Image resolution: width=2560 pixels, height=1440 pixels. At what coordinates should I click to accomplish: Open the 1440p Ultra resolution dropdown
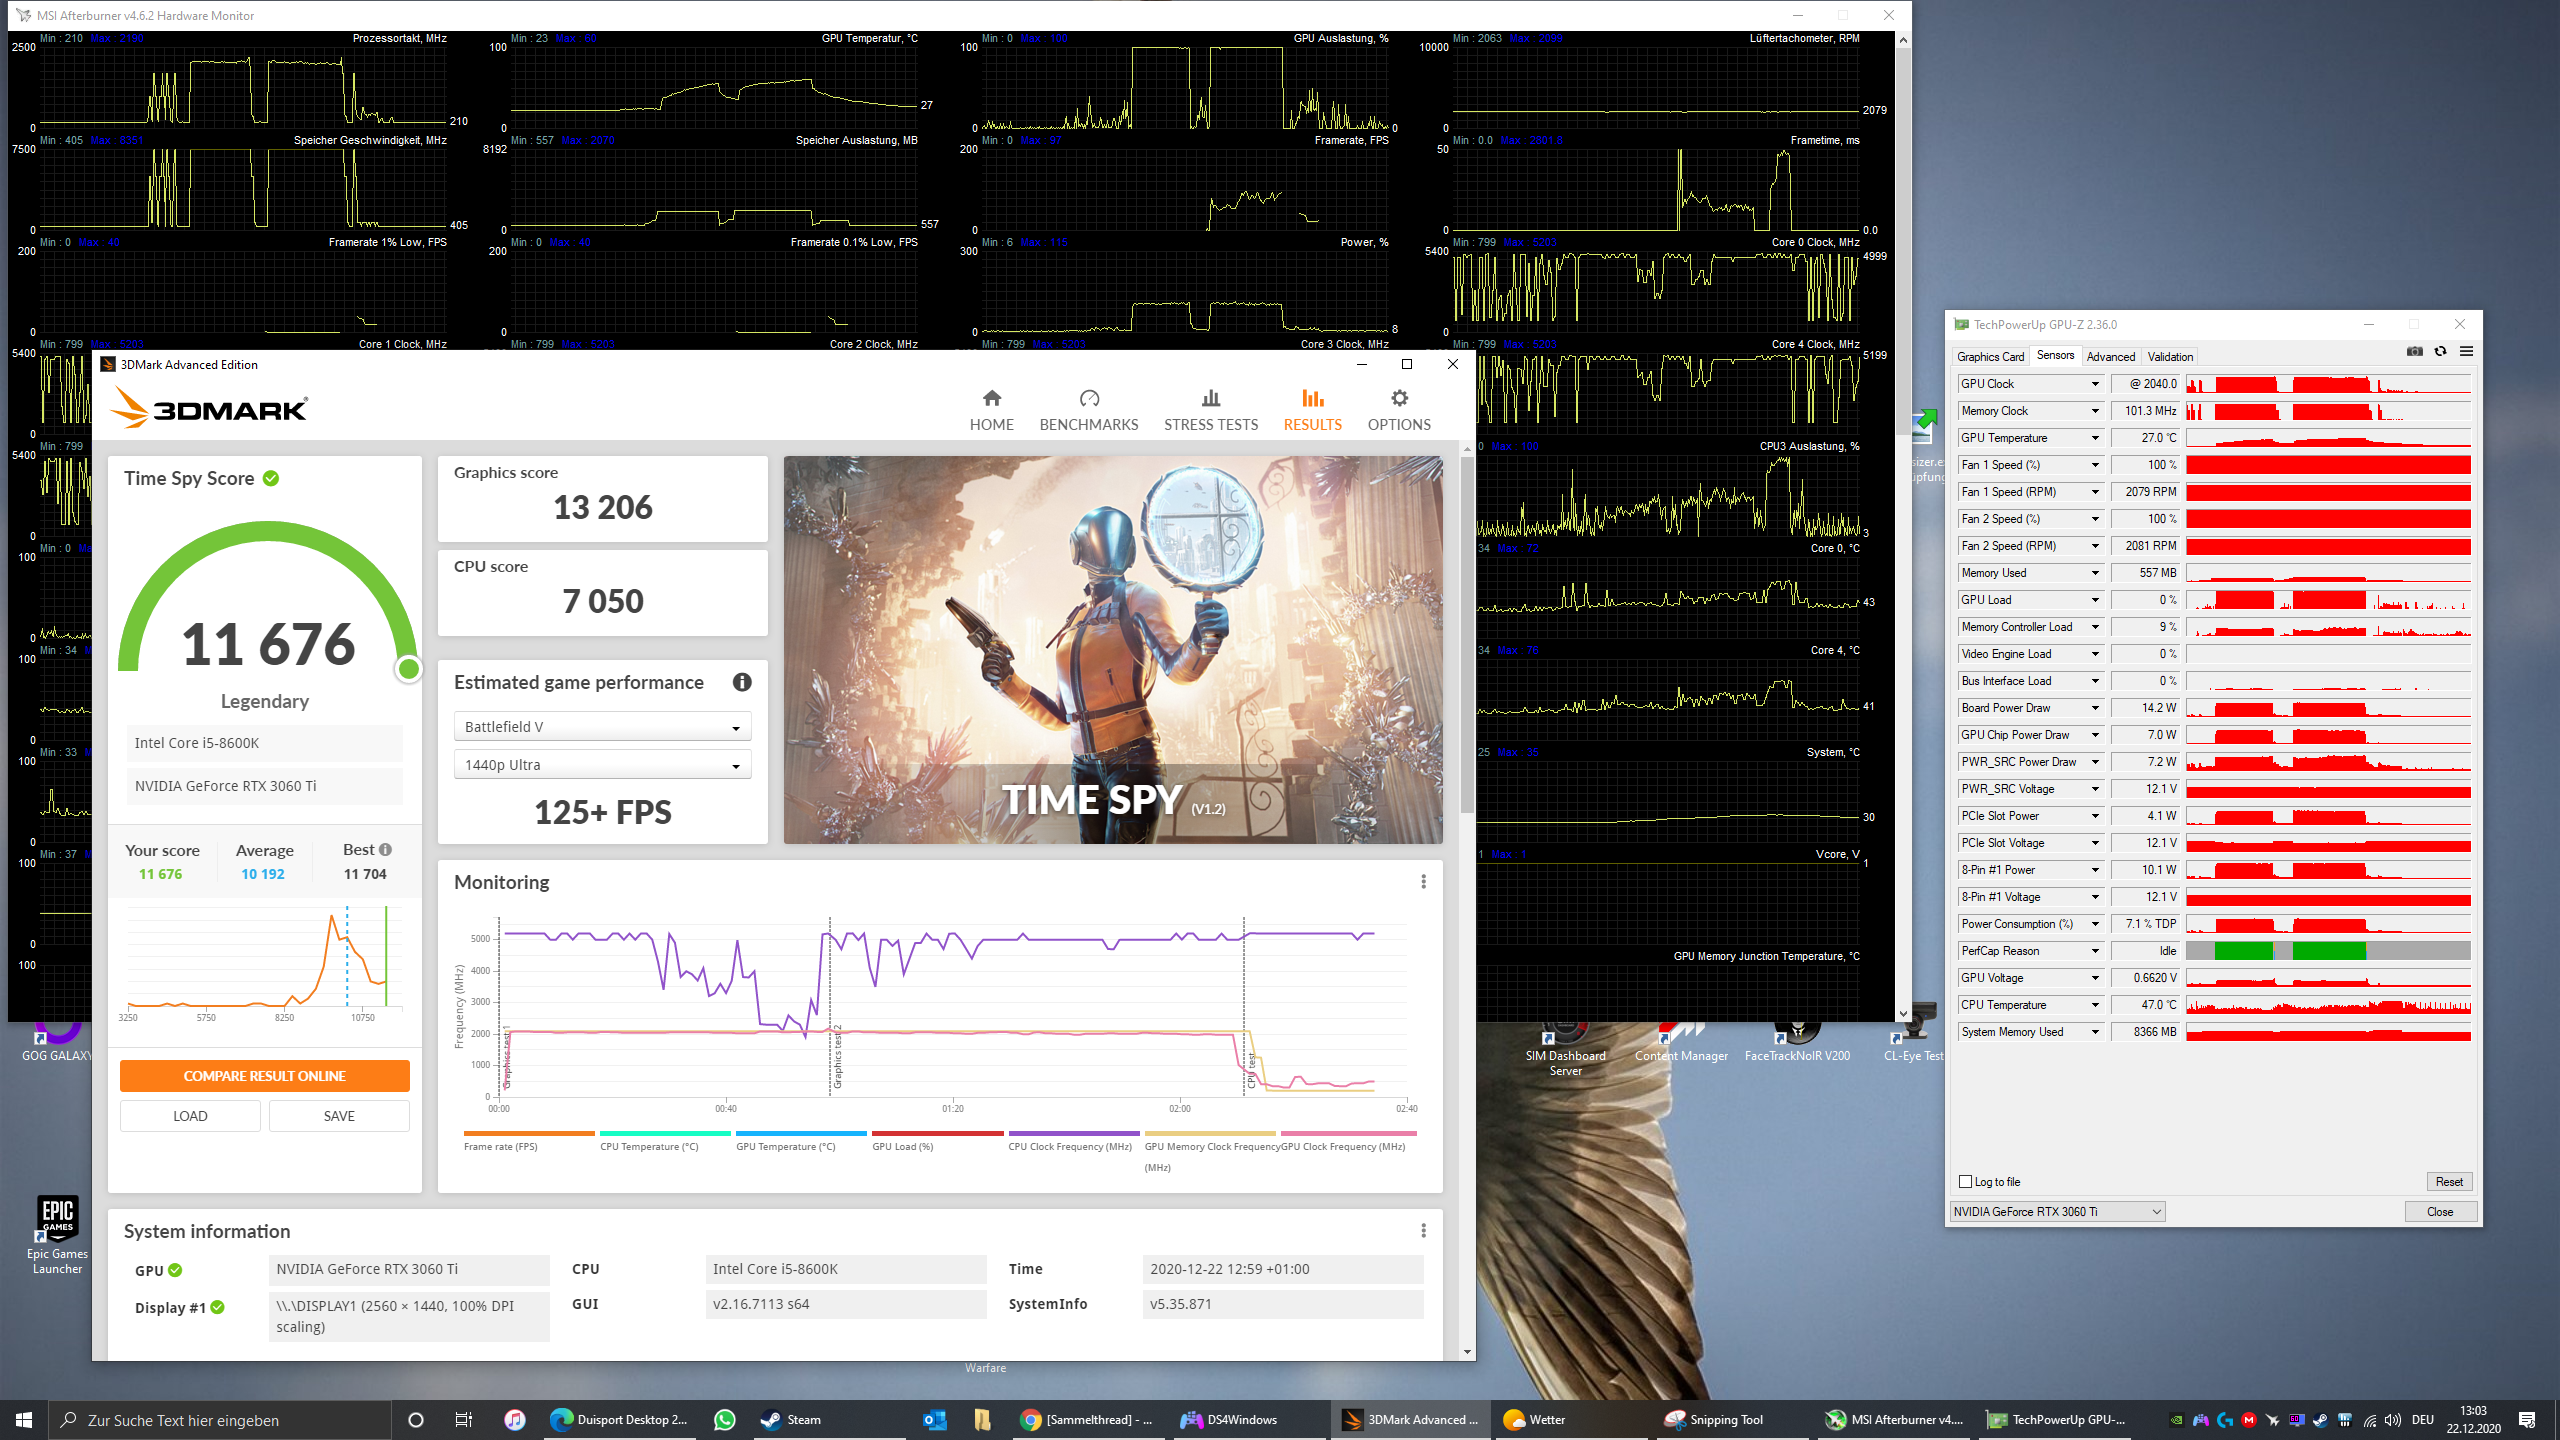[602, 765]
